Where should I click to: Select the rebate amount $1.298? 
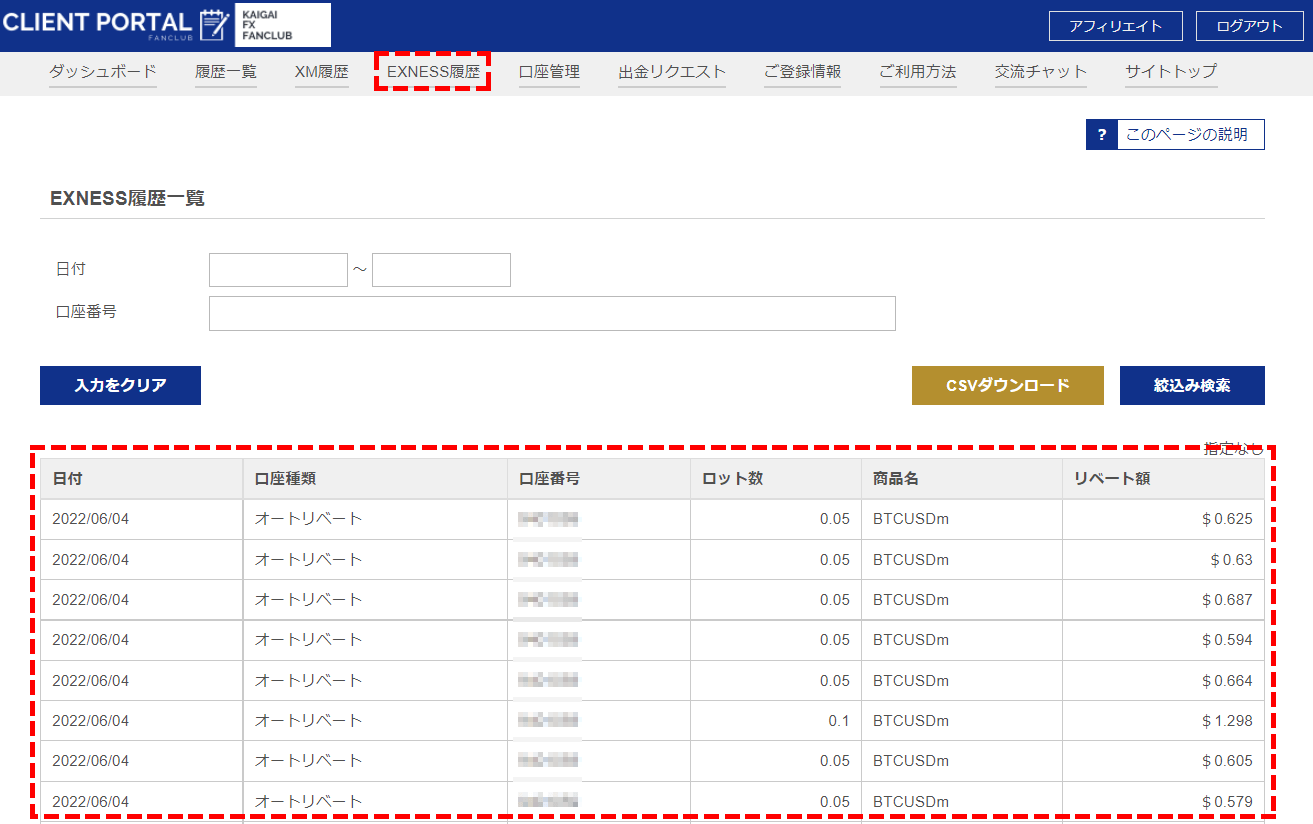click(x=1227, y=720)
